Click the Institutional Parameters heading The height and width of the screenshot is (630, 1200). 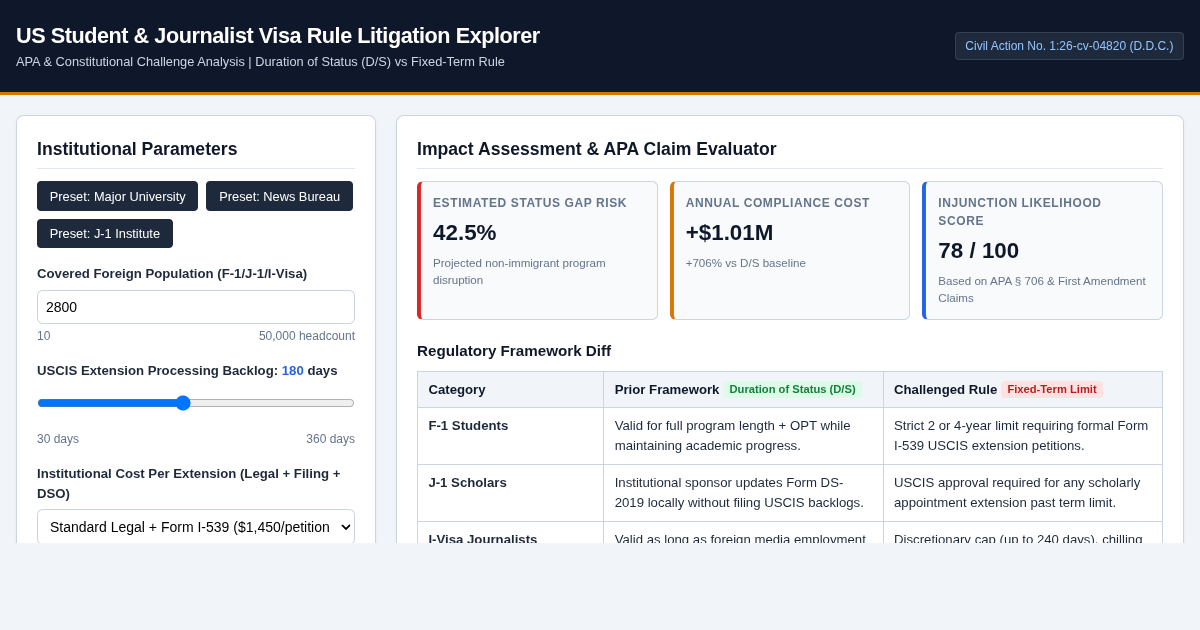click(137, 149)
